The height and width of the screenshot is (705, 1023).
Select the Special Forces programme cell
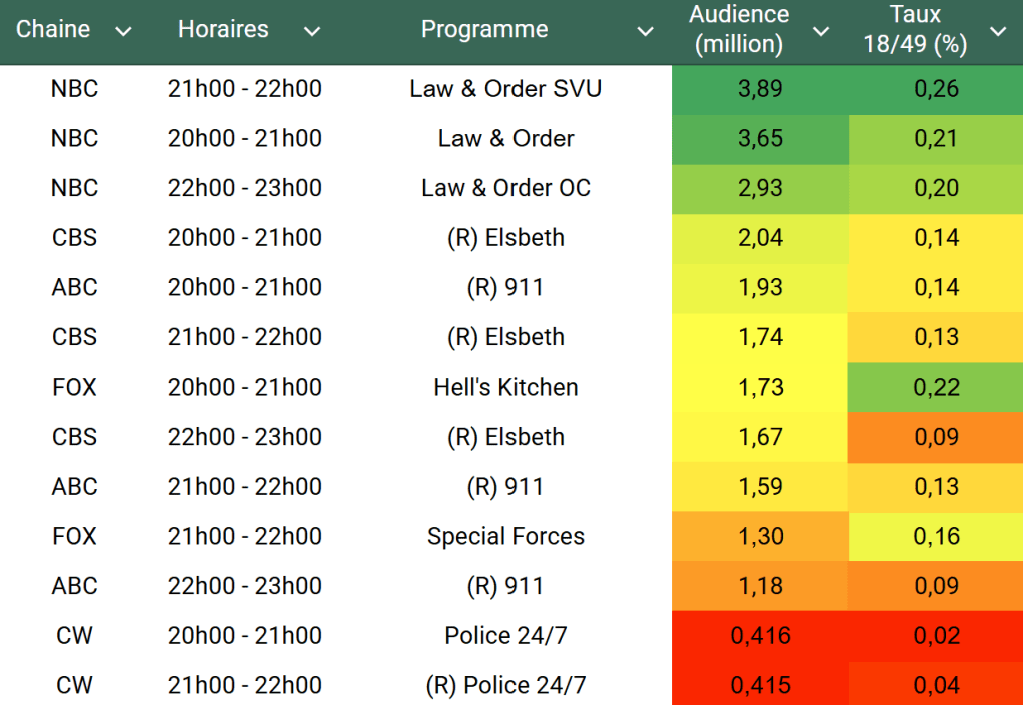(x=505, y=536)
